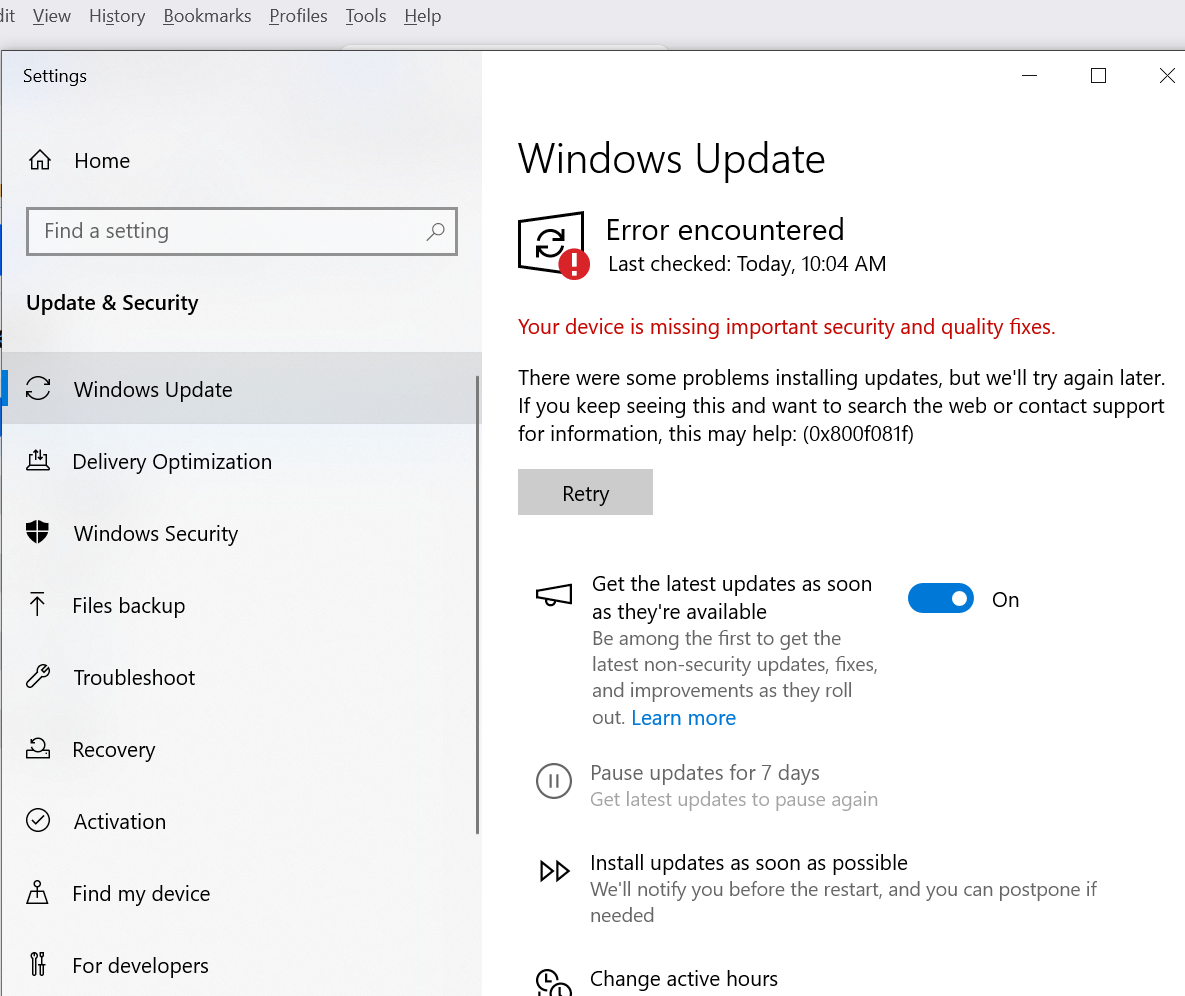Viewport: 1185px width, 996px height.
Task: Select Delivery Optimization in sidebar
Action: [240, 460]
